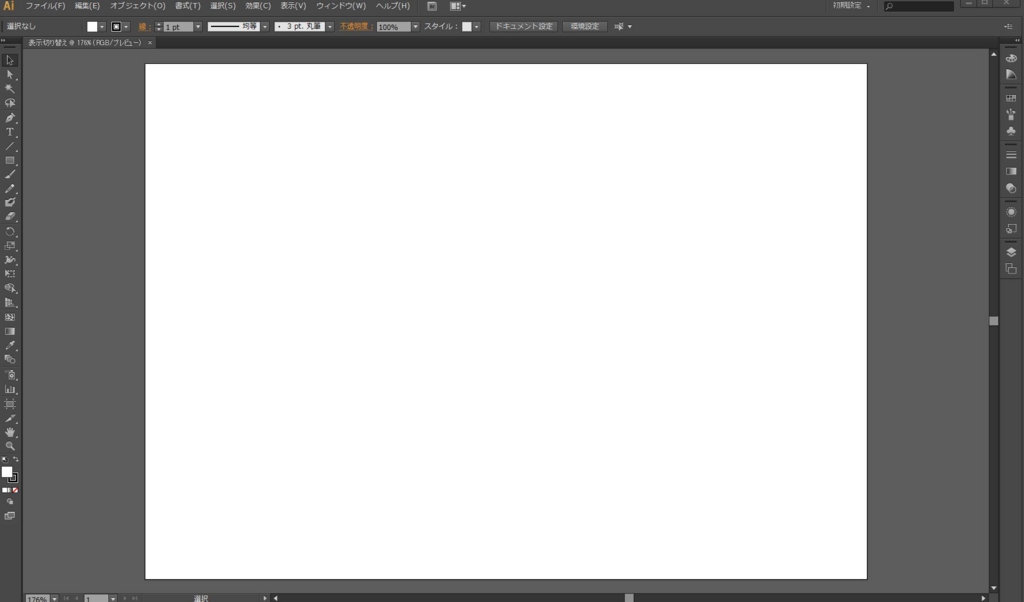The image size is (1024, 602).
Task: Select the Eyedropper tool
Action: (x=10, y=345)
